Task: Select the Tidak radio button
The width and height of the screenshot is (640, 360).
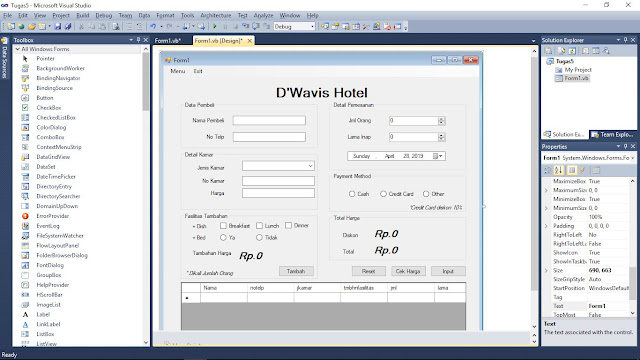Action: [x=259, y=237]
